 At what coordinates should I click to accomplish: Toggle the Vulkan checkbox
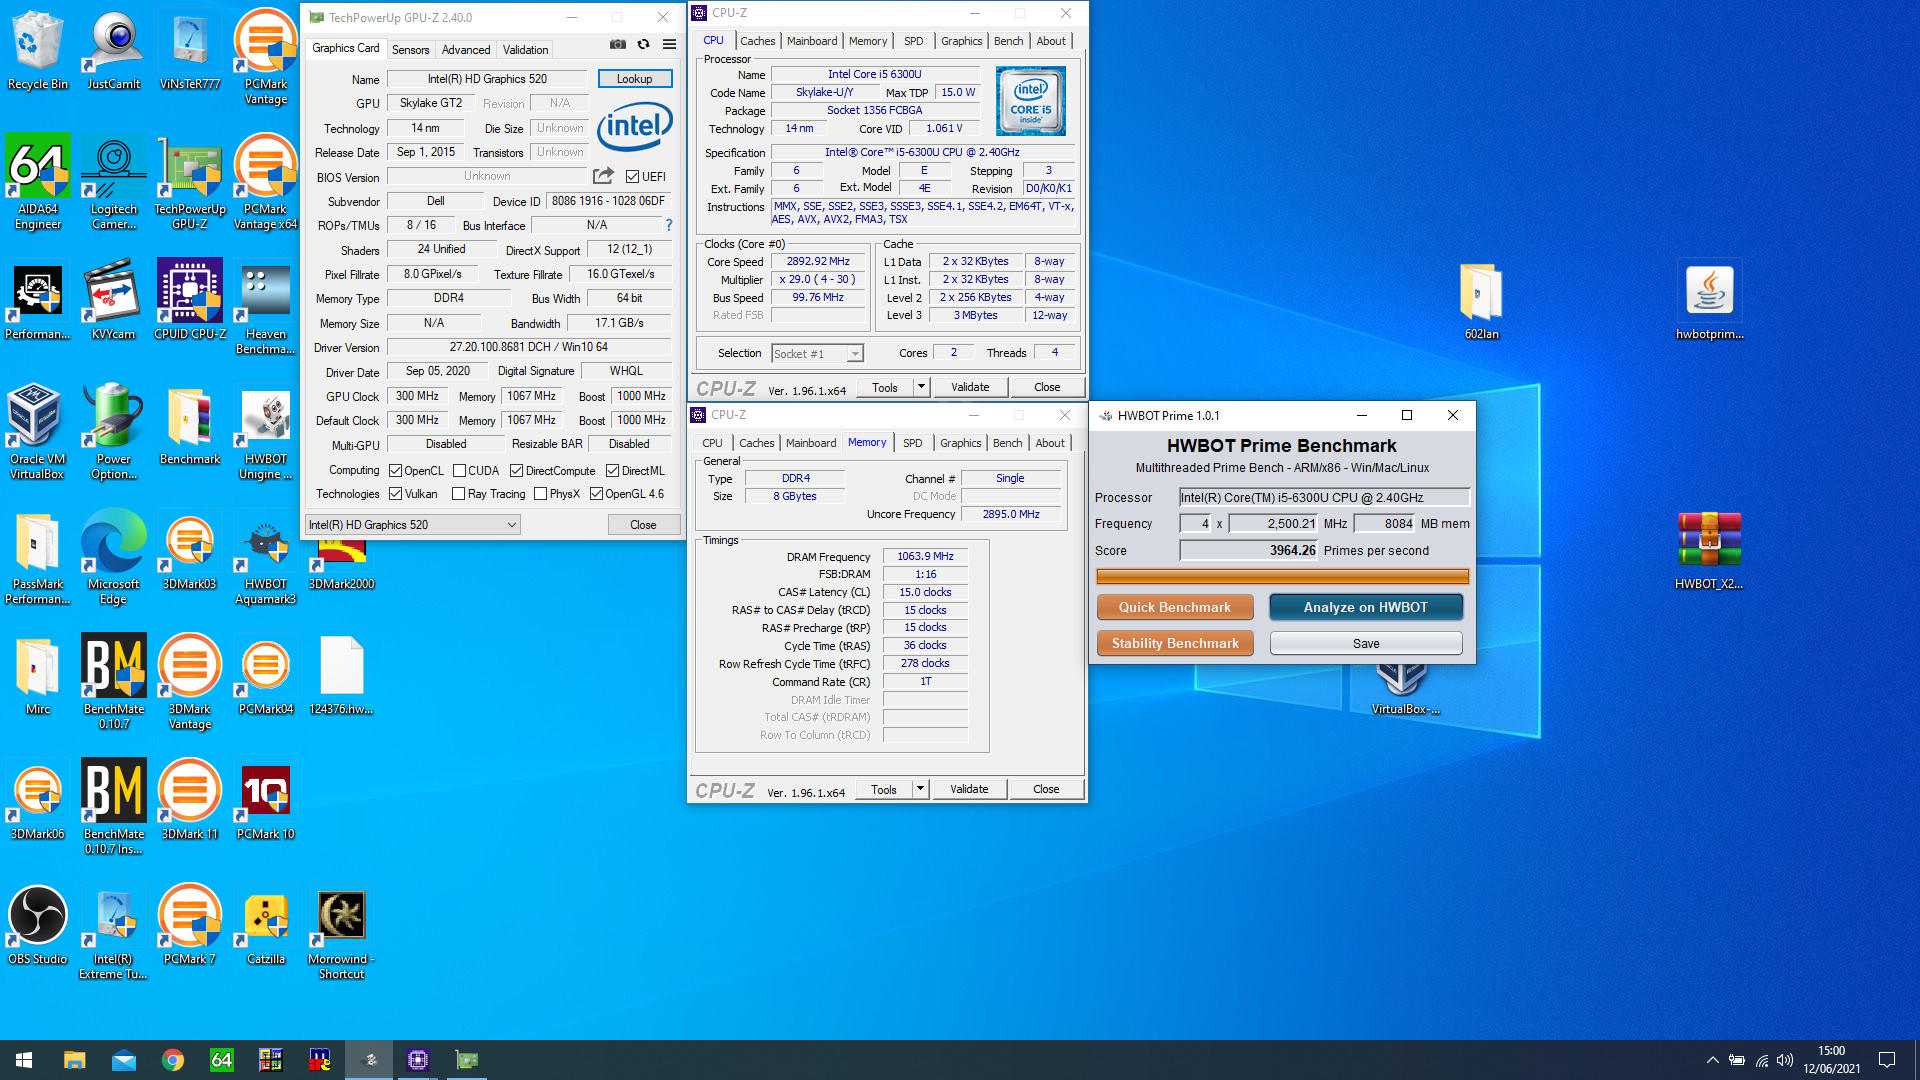[396, 494]
